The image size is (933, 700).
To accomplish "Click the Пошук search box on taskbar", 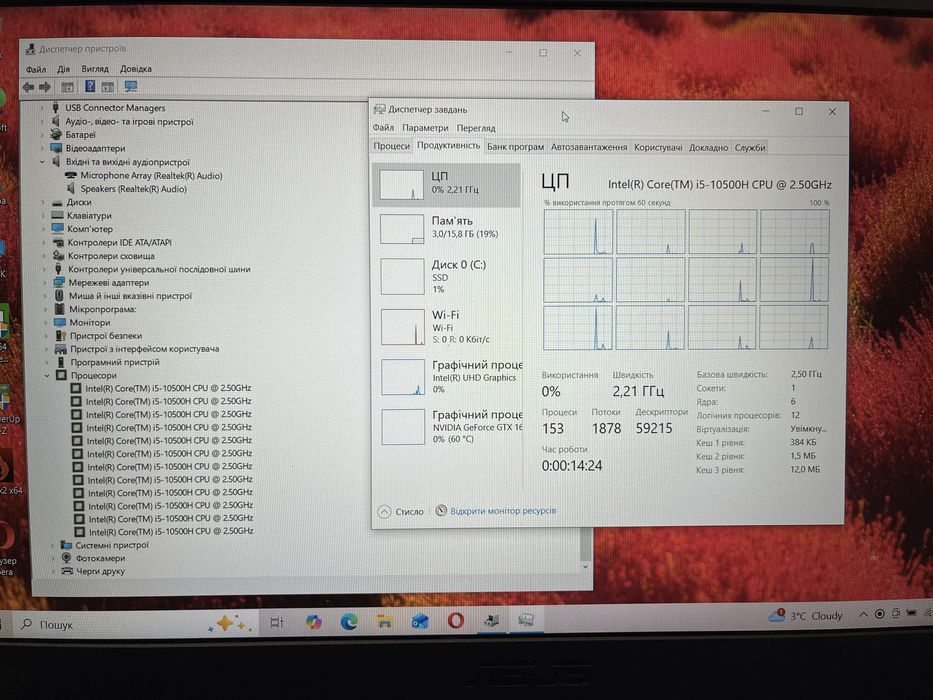I will 131,624.
